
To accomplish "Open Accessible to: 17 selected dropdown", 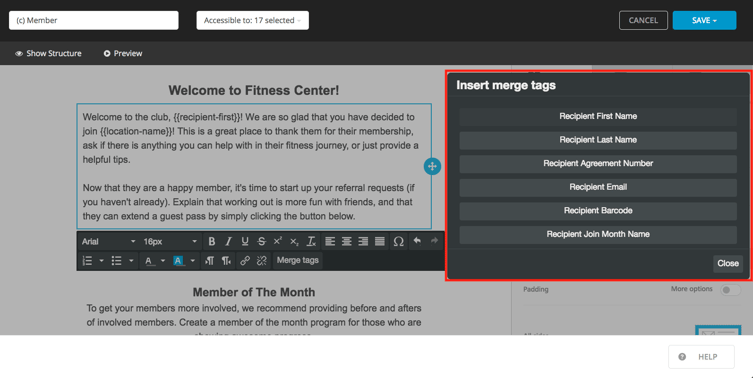I will [x=253, y=20].
